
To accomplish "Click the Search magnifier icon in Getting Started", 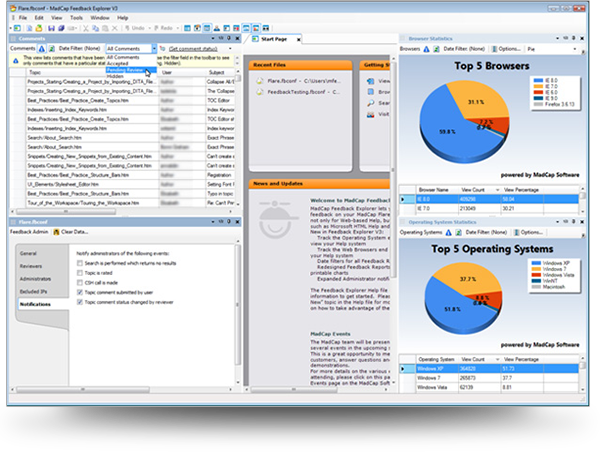I will point(370,103).
